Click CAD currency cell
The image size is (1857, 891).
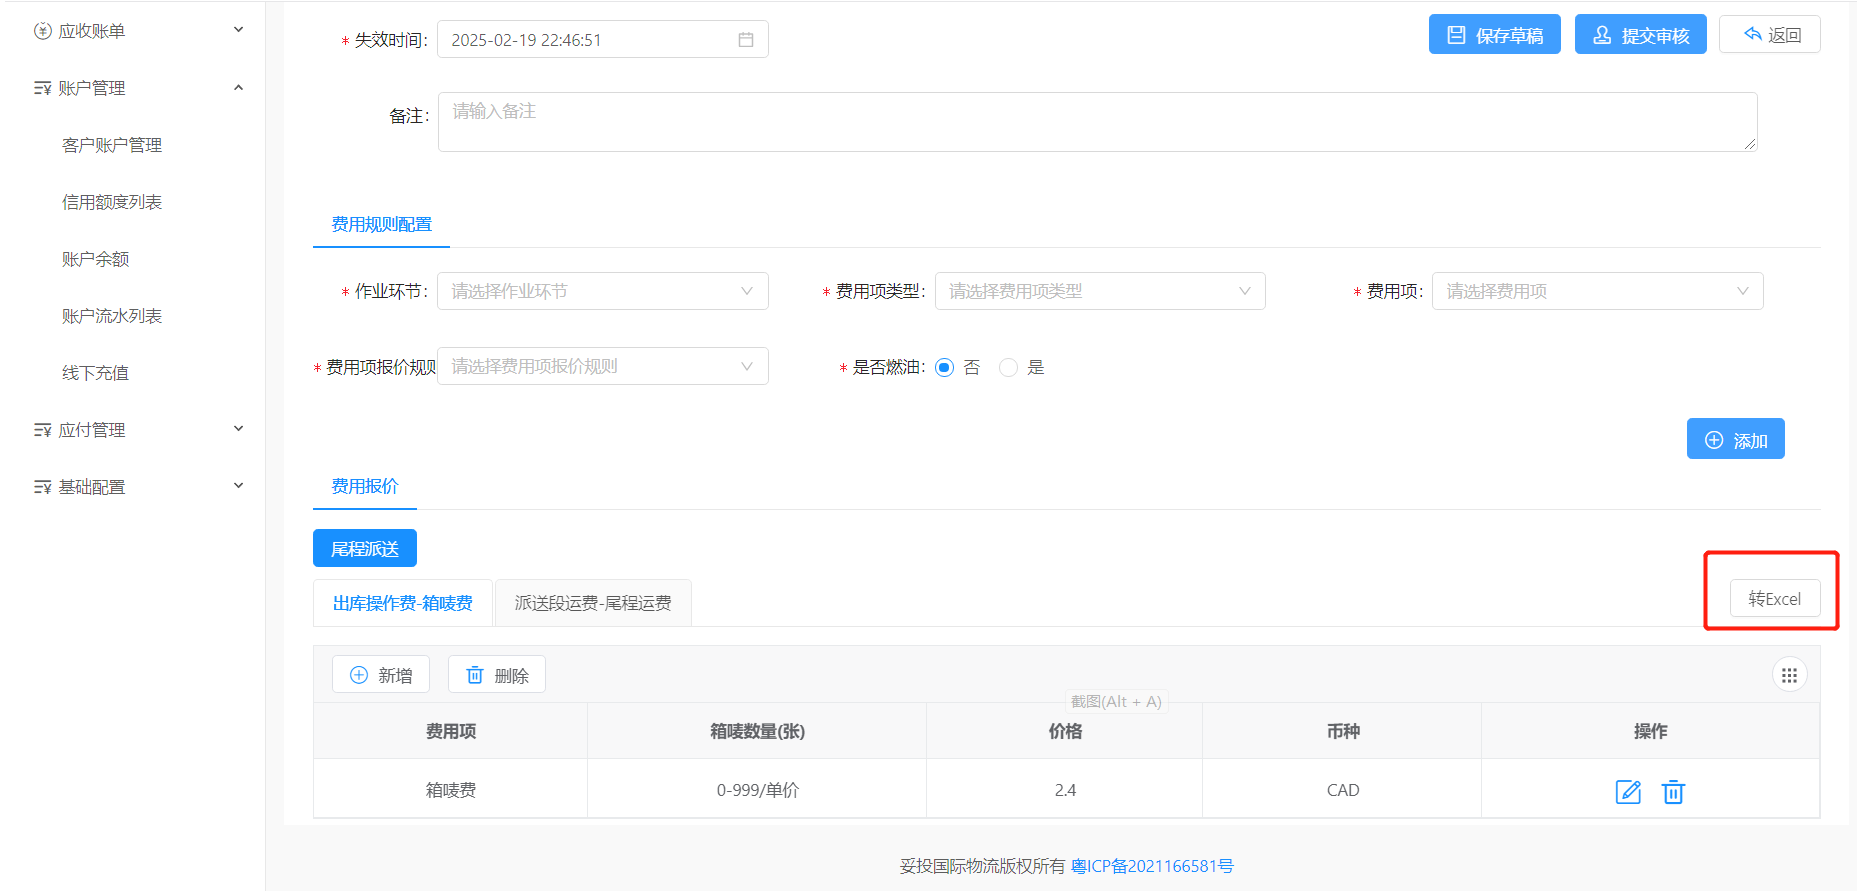[x=1342, y=790]
